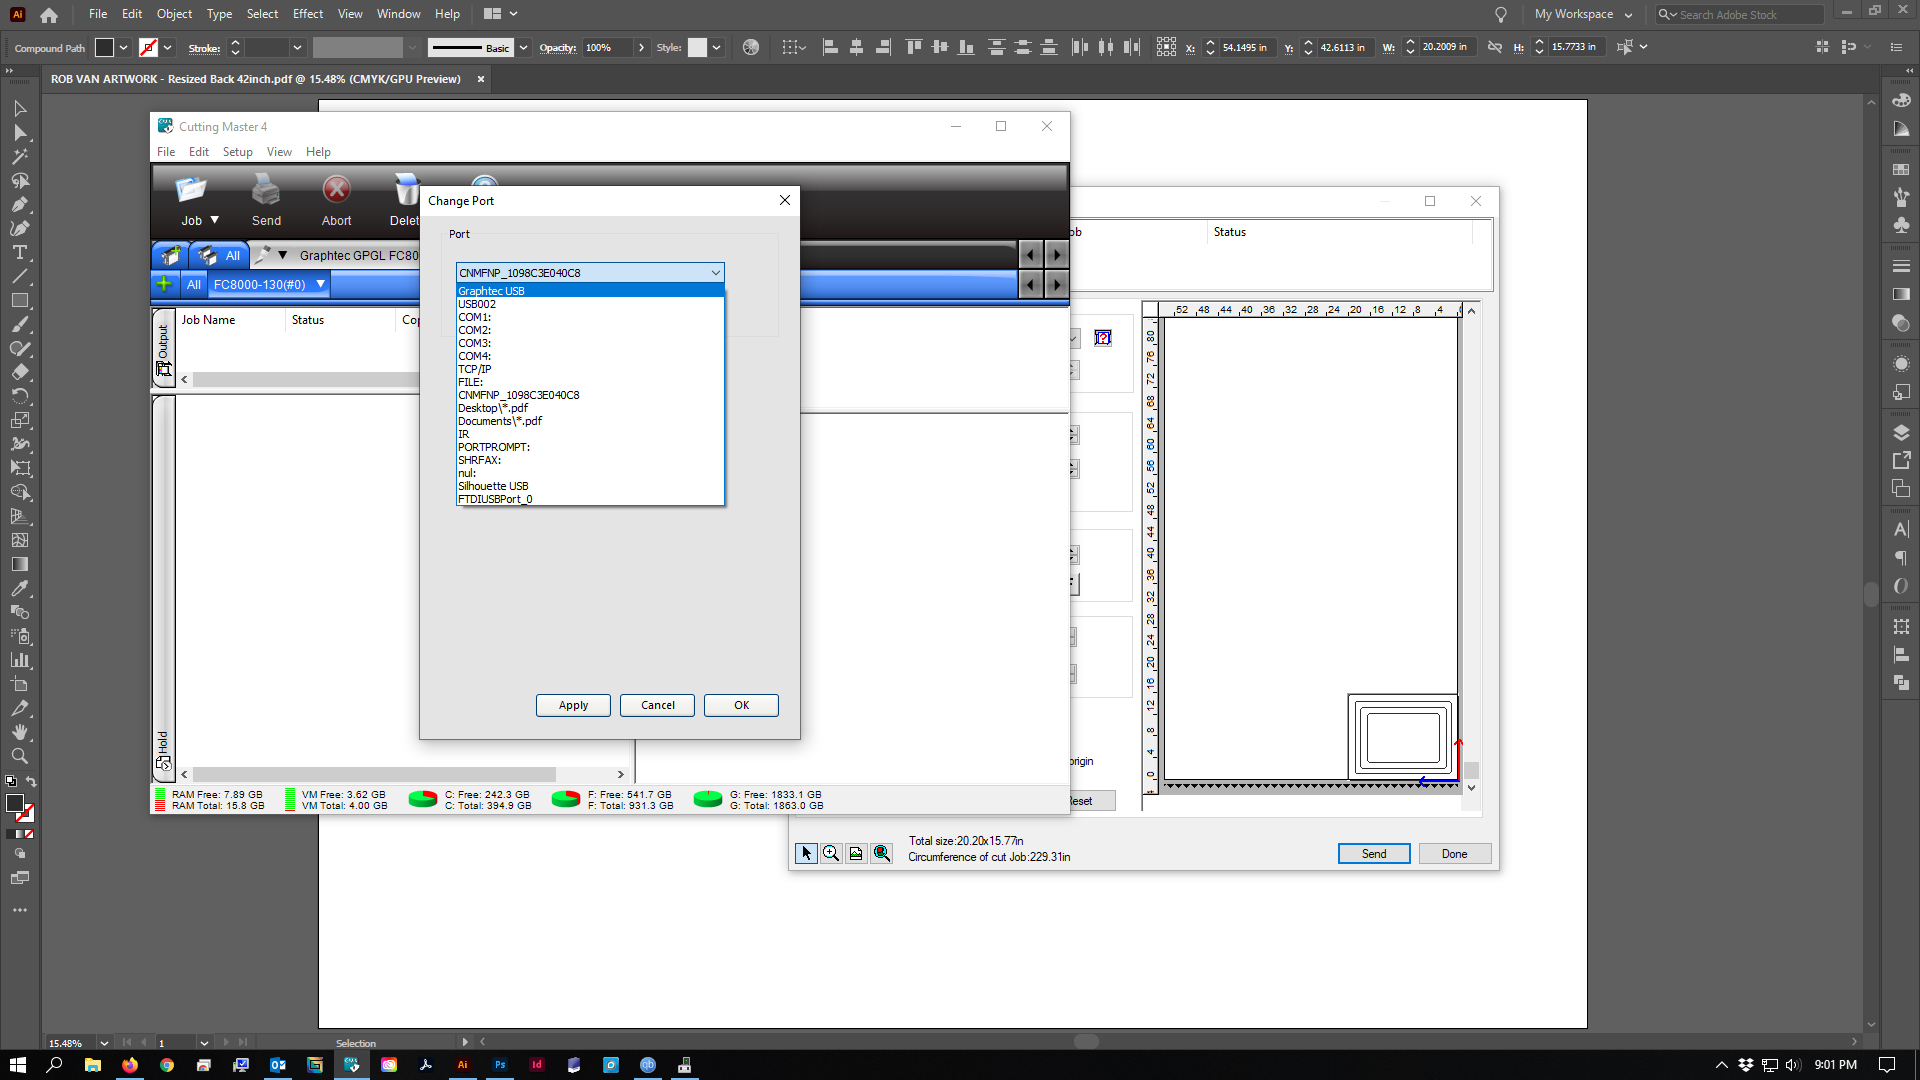Expand the Port combo box dropdown
The height and width of the screenshot is (1080, 1920).
click(716, 272)
